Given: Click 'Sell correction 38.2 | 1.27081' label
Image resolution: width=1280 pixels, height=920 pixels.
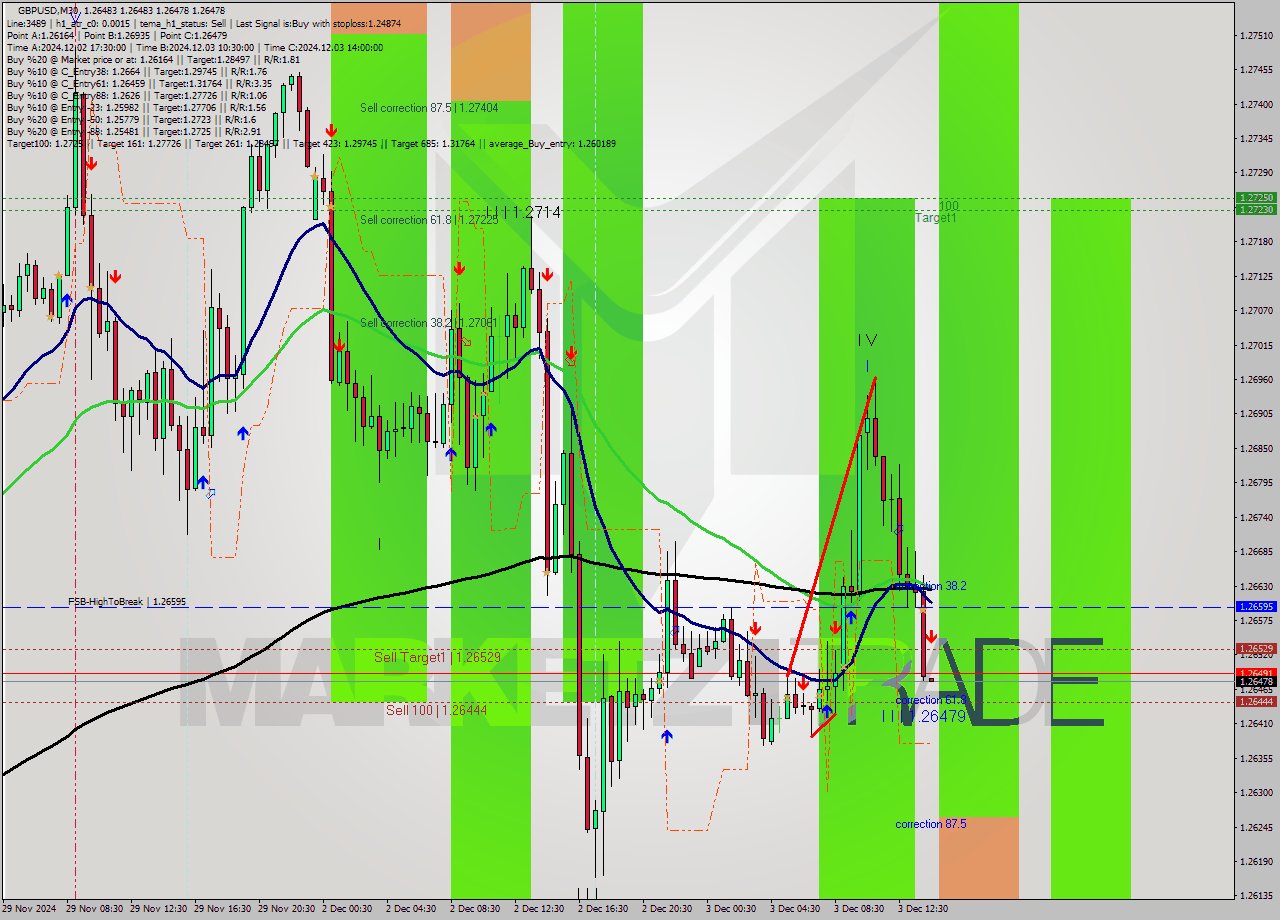Looking at the screenshot, I should (x=429, y=323).
